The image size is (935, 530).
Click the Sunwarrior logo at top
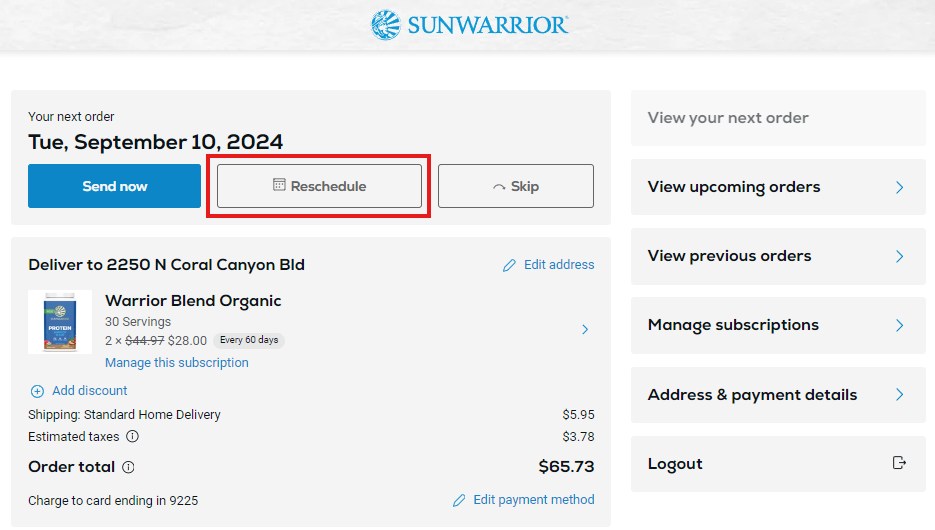point(468,25)
